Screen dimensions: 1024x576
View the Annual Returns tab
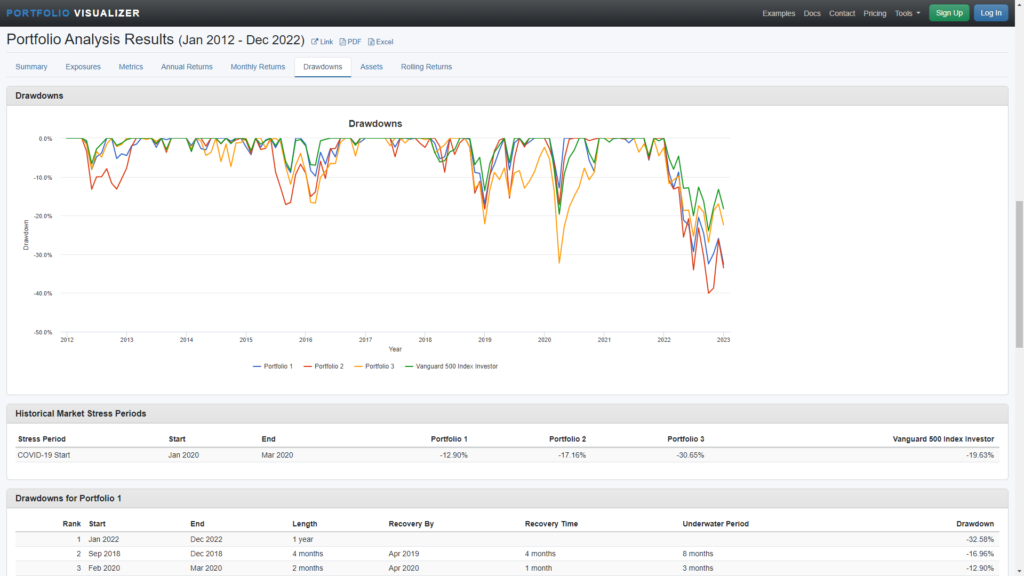[x=187, y=67]
